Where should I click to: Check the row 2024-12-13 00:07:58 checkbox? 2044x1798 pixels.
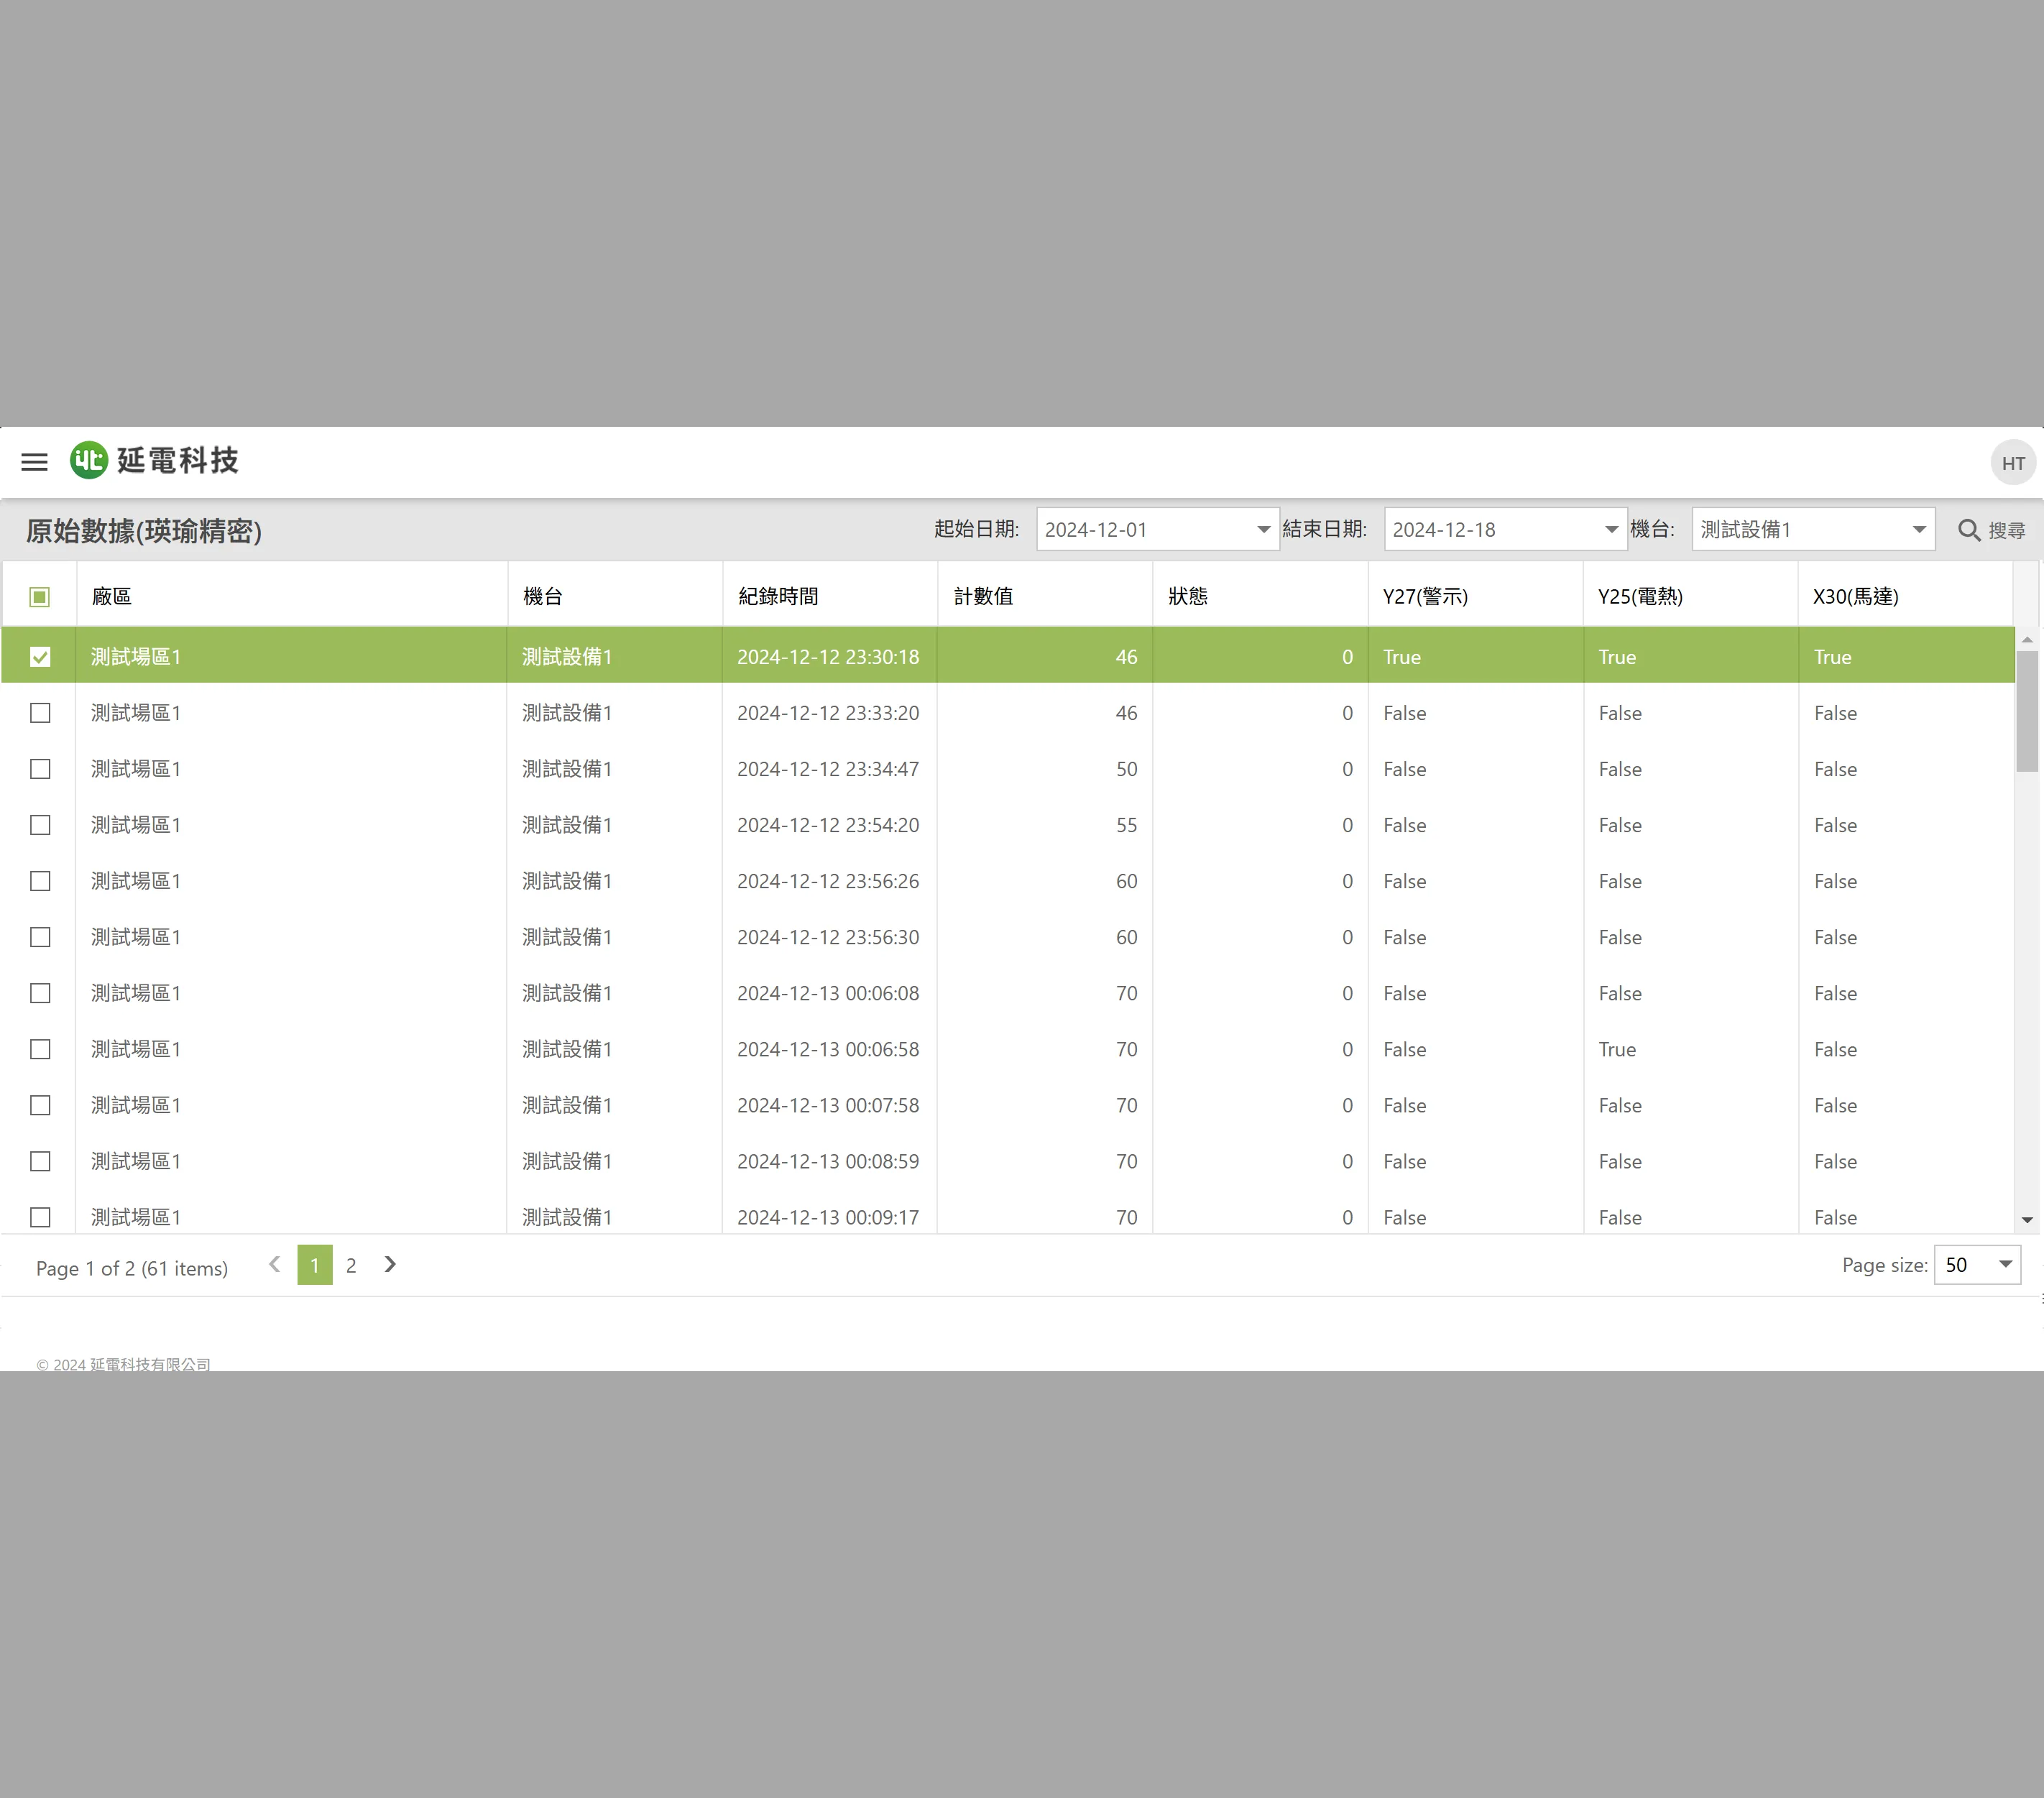(40, 1105)
